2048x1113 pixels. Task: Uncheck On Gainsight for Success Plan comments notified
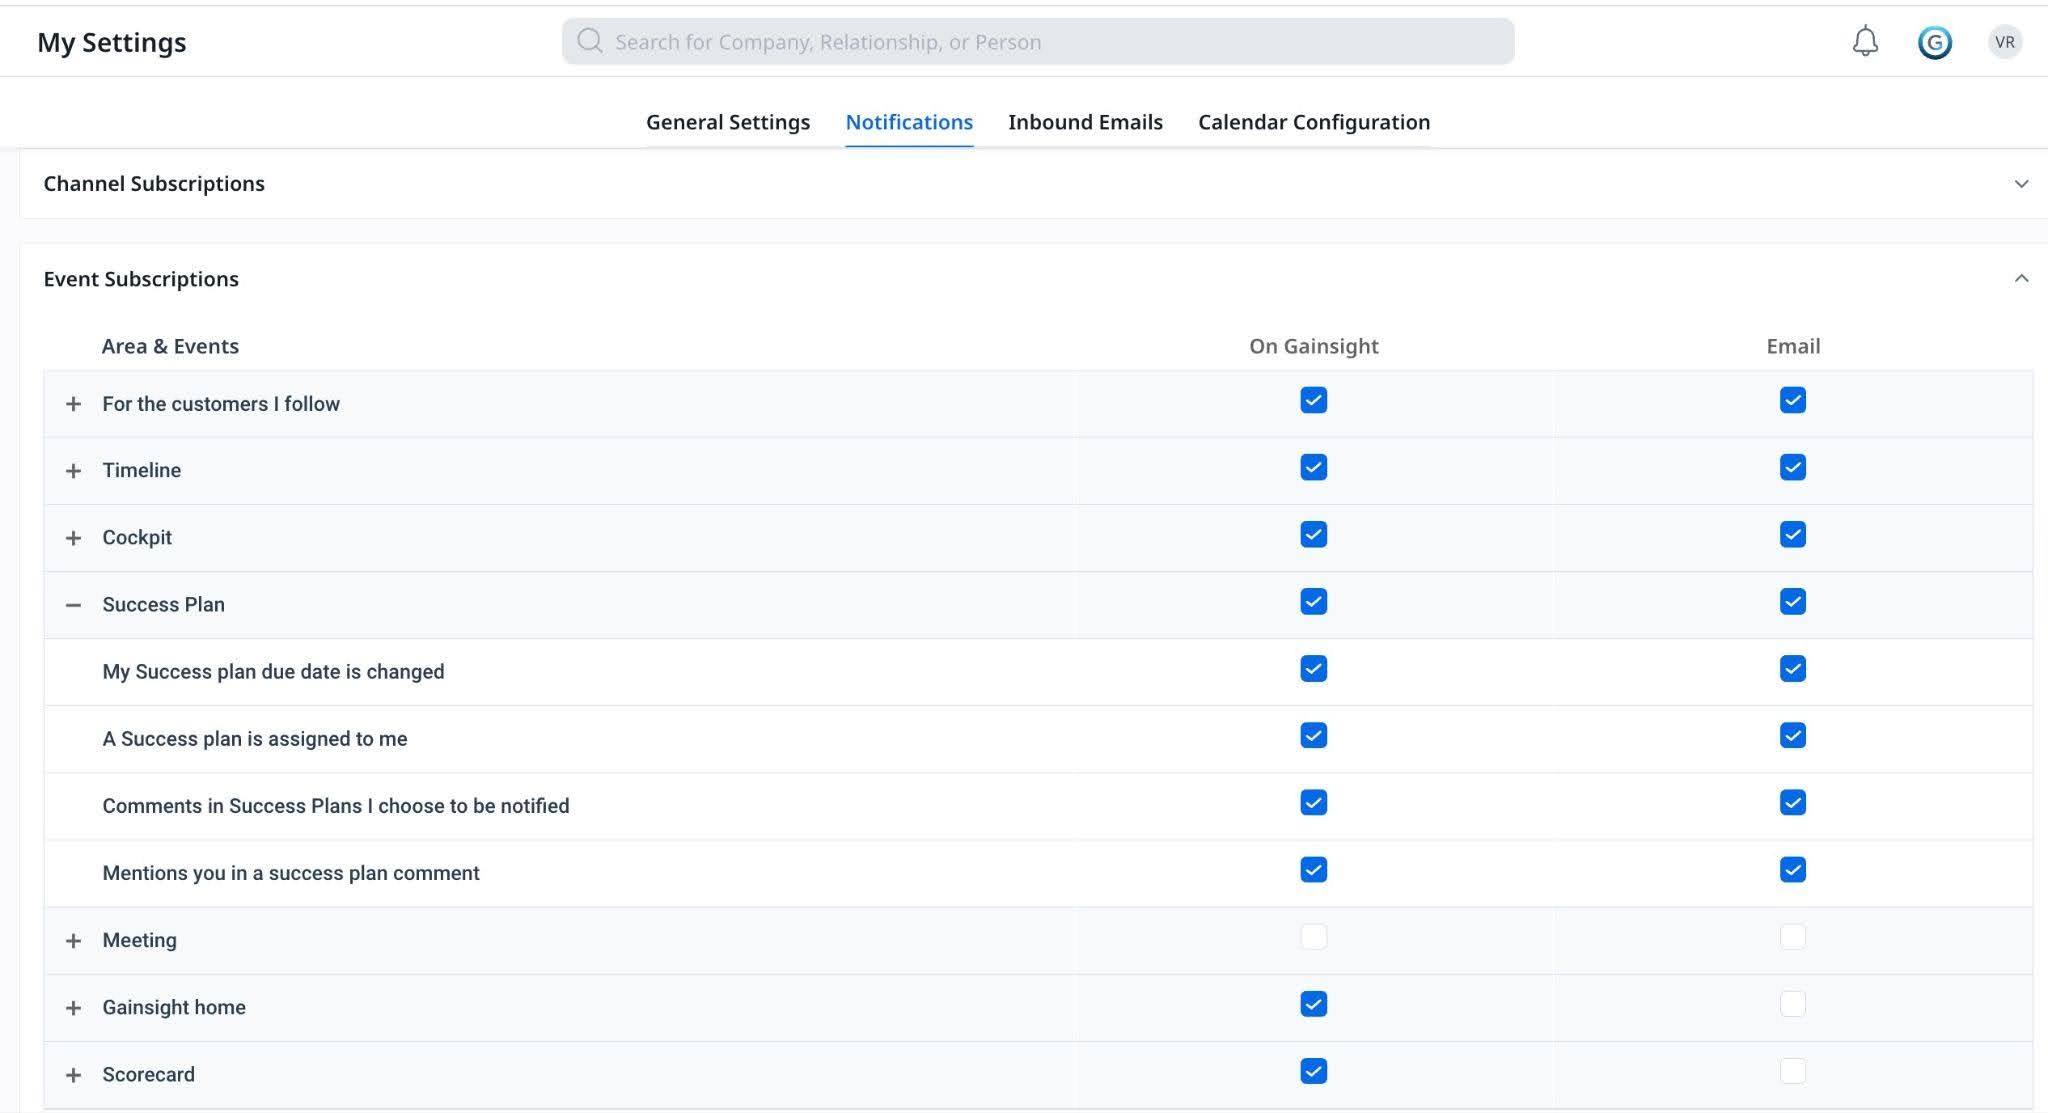pos(1313,802)
